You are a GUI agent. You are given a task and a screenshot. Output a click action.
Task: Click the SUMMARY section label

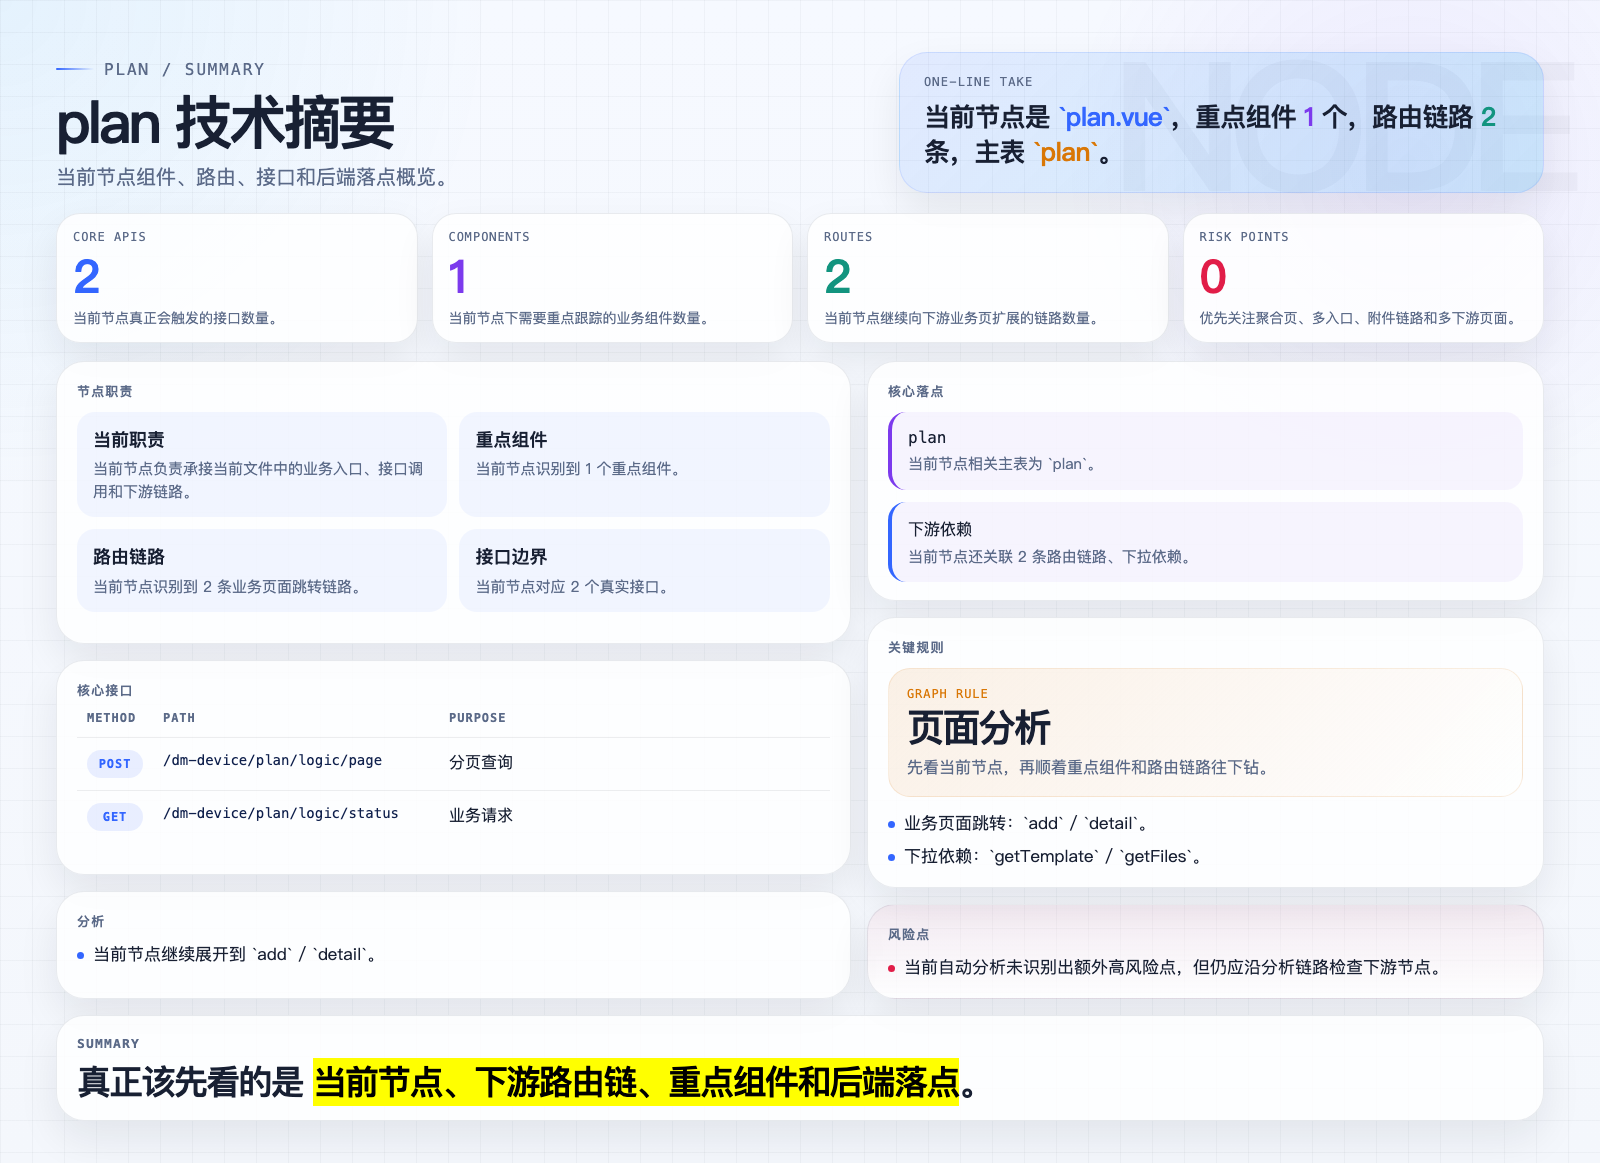click(x=108, y=1044)
